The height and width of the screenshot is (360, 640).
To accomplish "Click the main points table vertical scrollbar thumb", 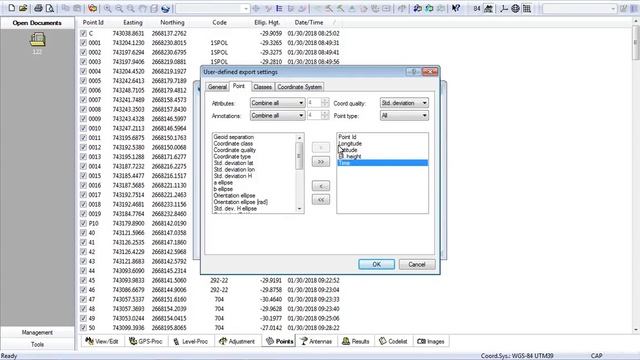I will pos(636,42).
